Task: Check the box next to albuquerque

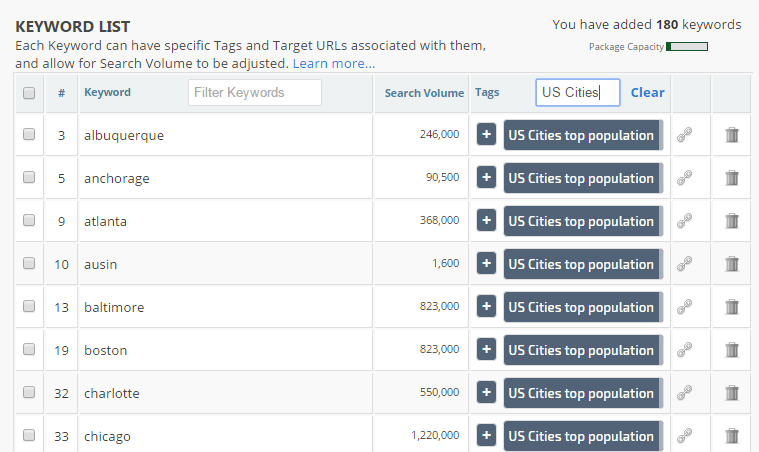Action: point(29,135)
